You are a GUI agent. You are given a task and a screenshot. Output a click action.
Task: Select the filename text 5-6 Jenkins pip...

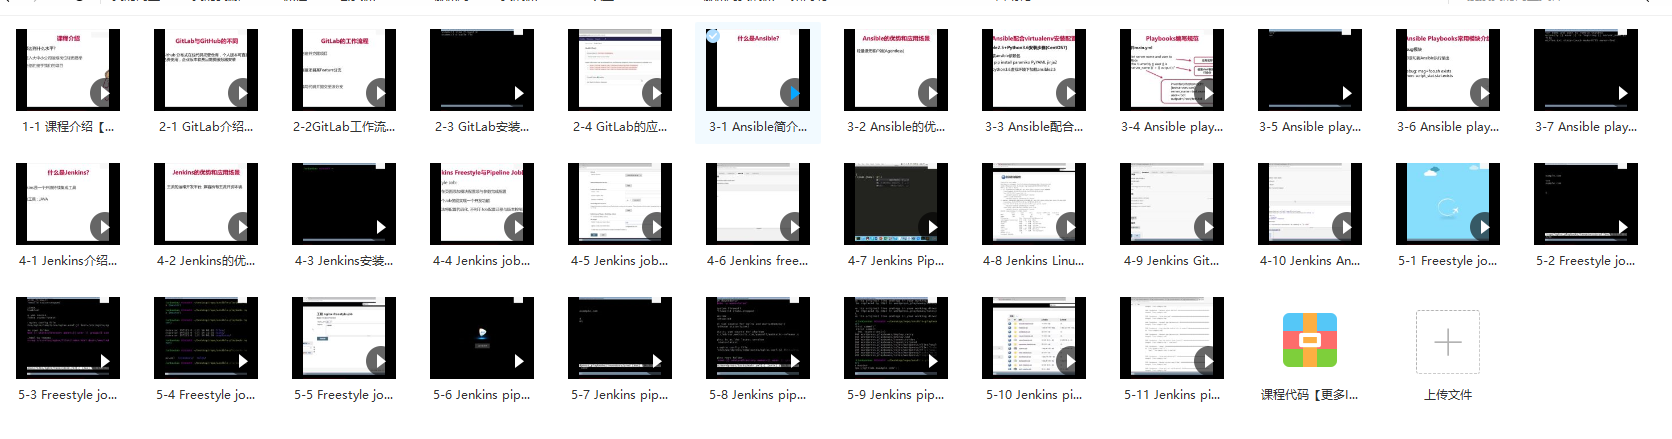(x=482, y=395)
